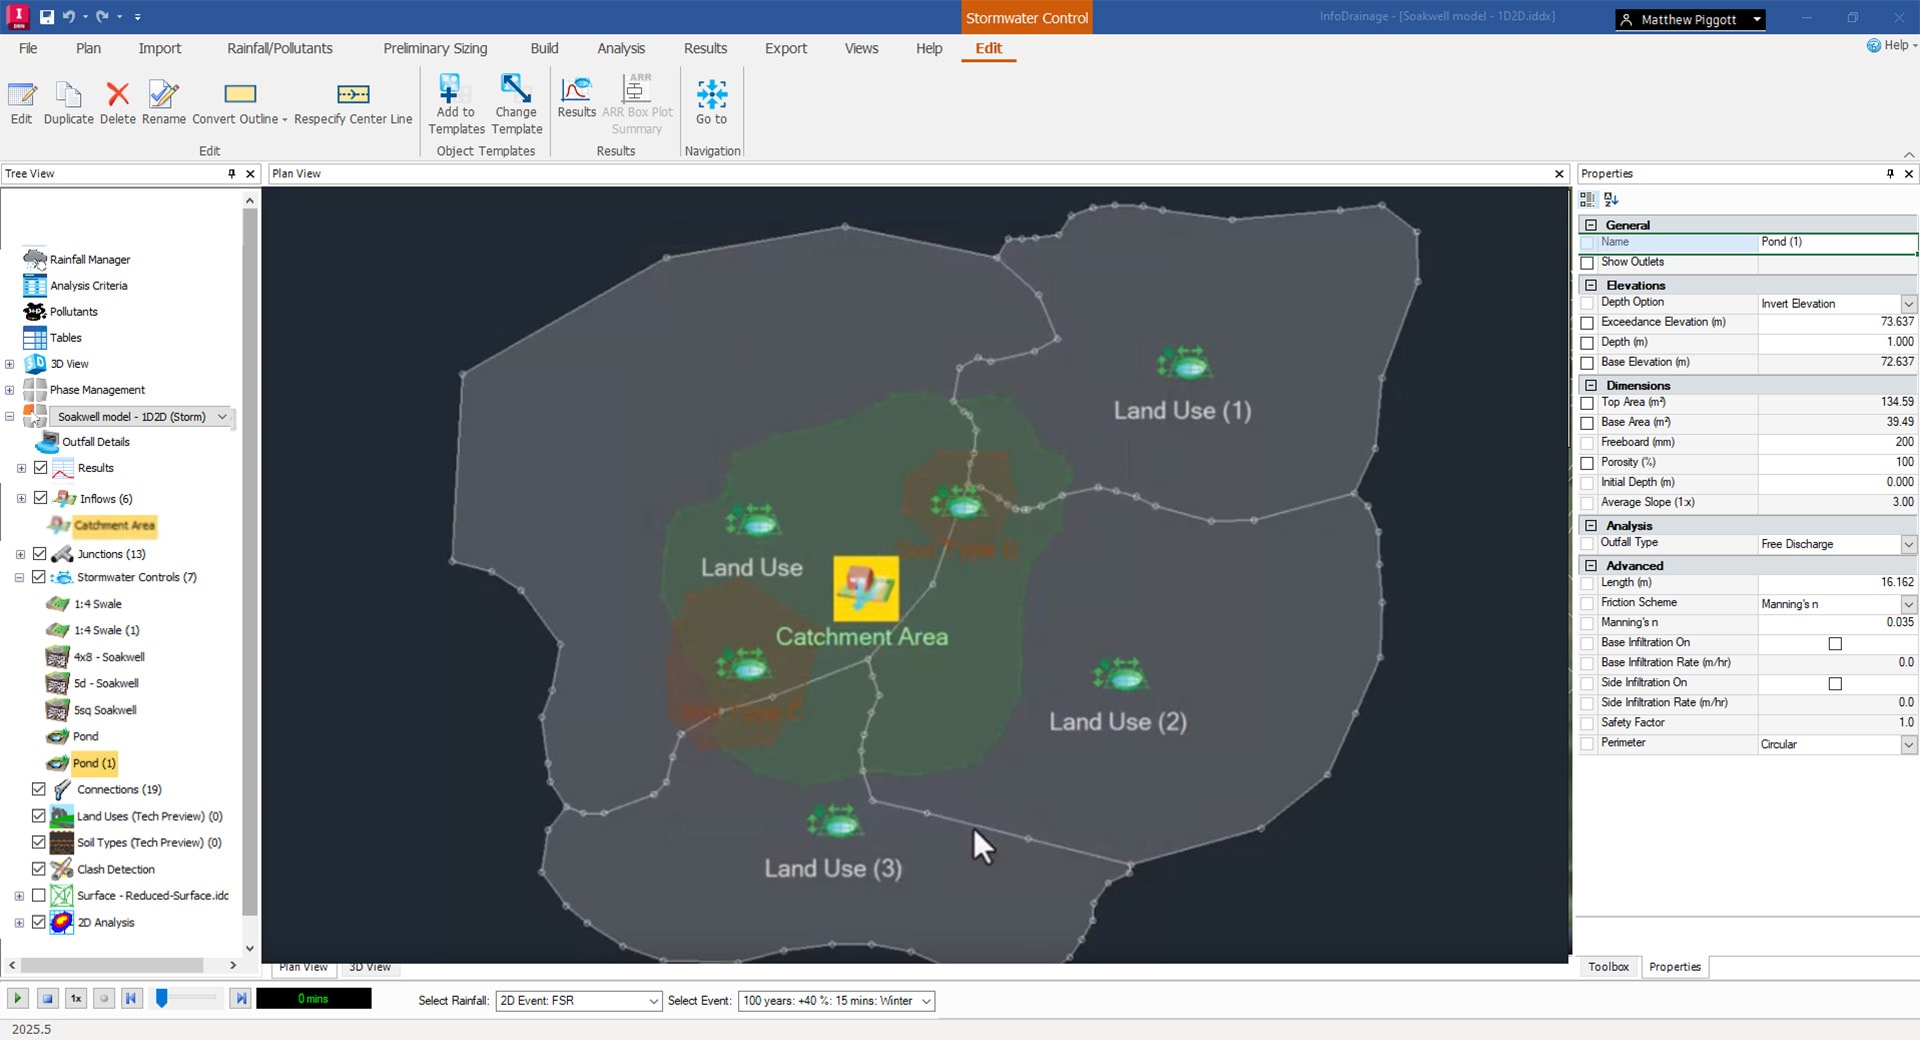Click the simulation time slider handle
Screen dimensions: 1920x1040
[161, 998]
